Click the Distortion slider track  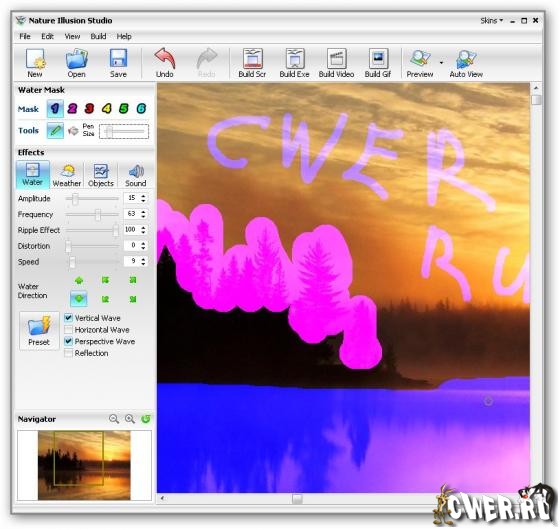coord(92,246)
